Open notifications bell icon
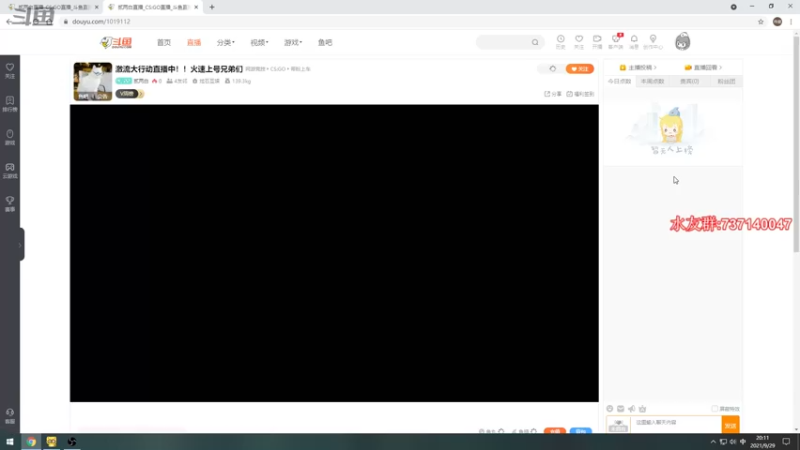The image size is (800, 450). 634,41
